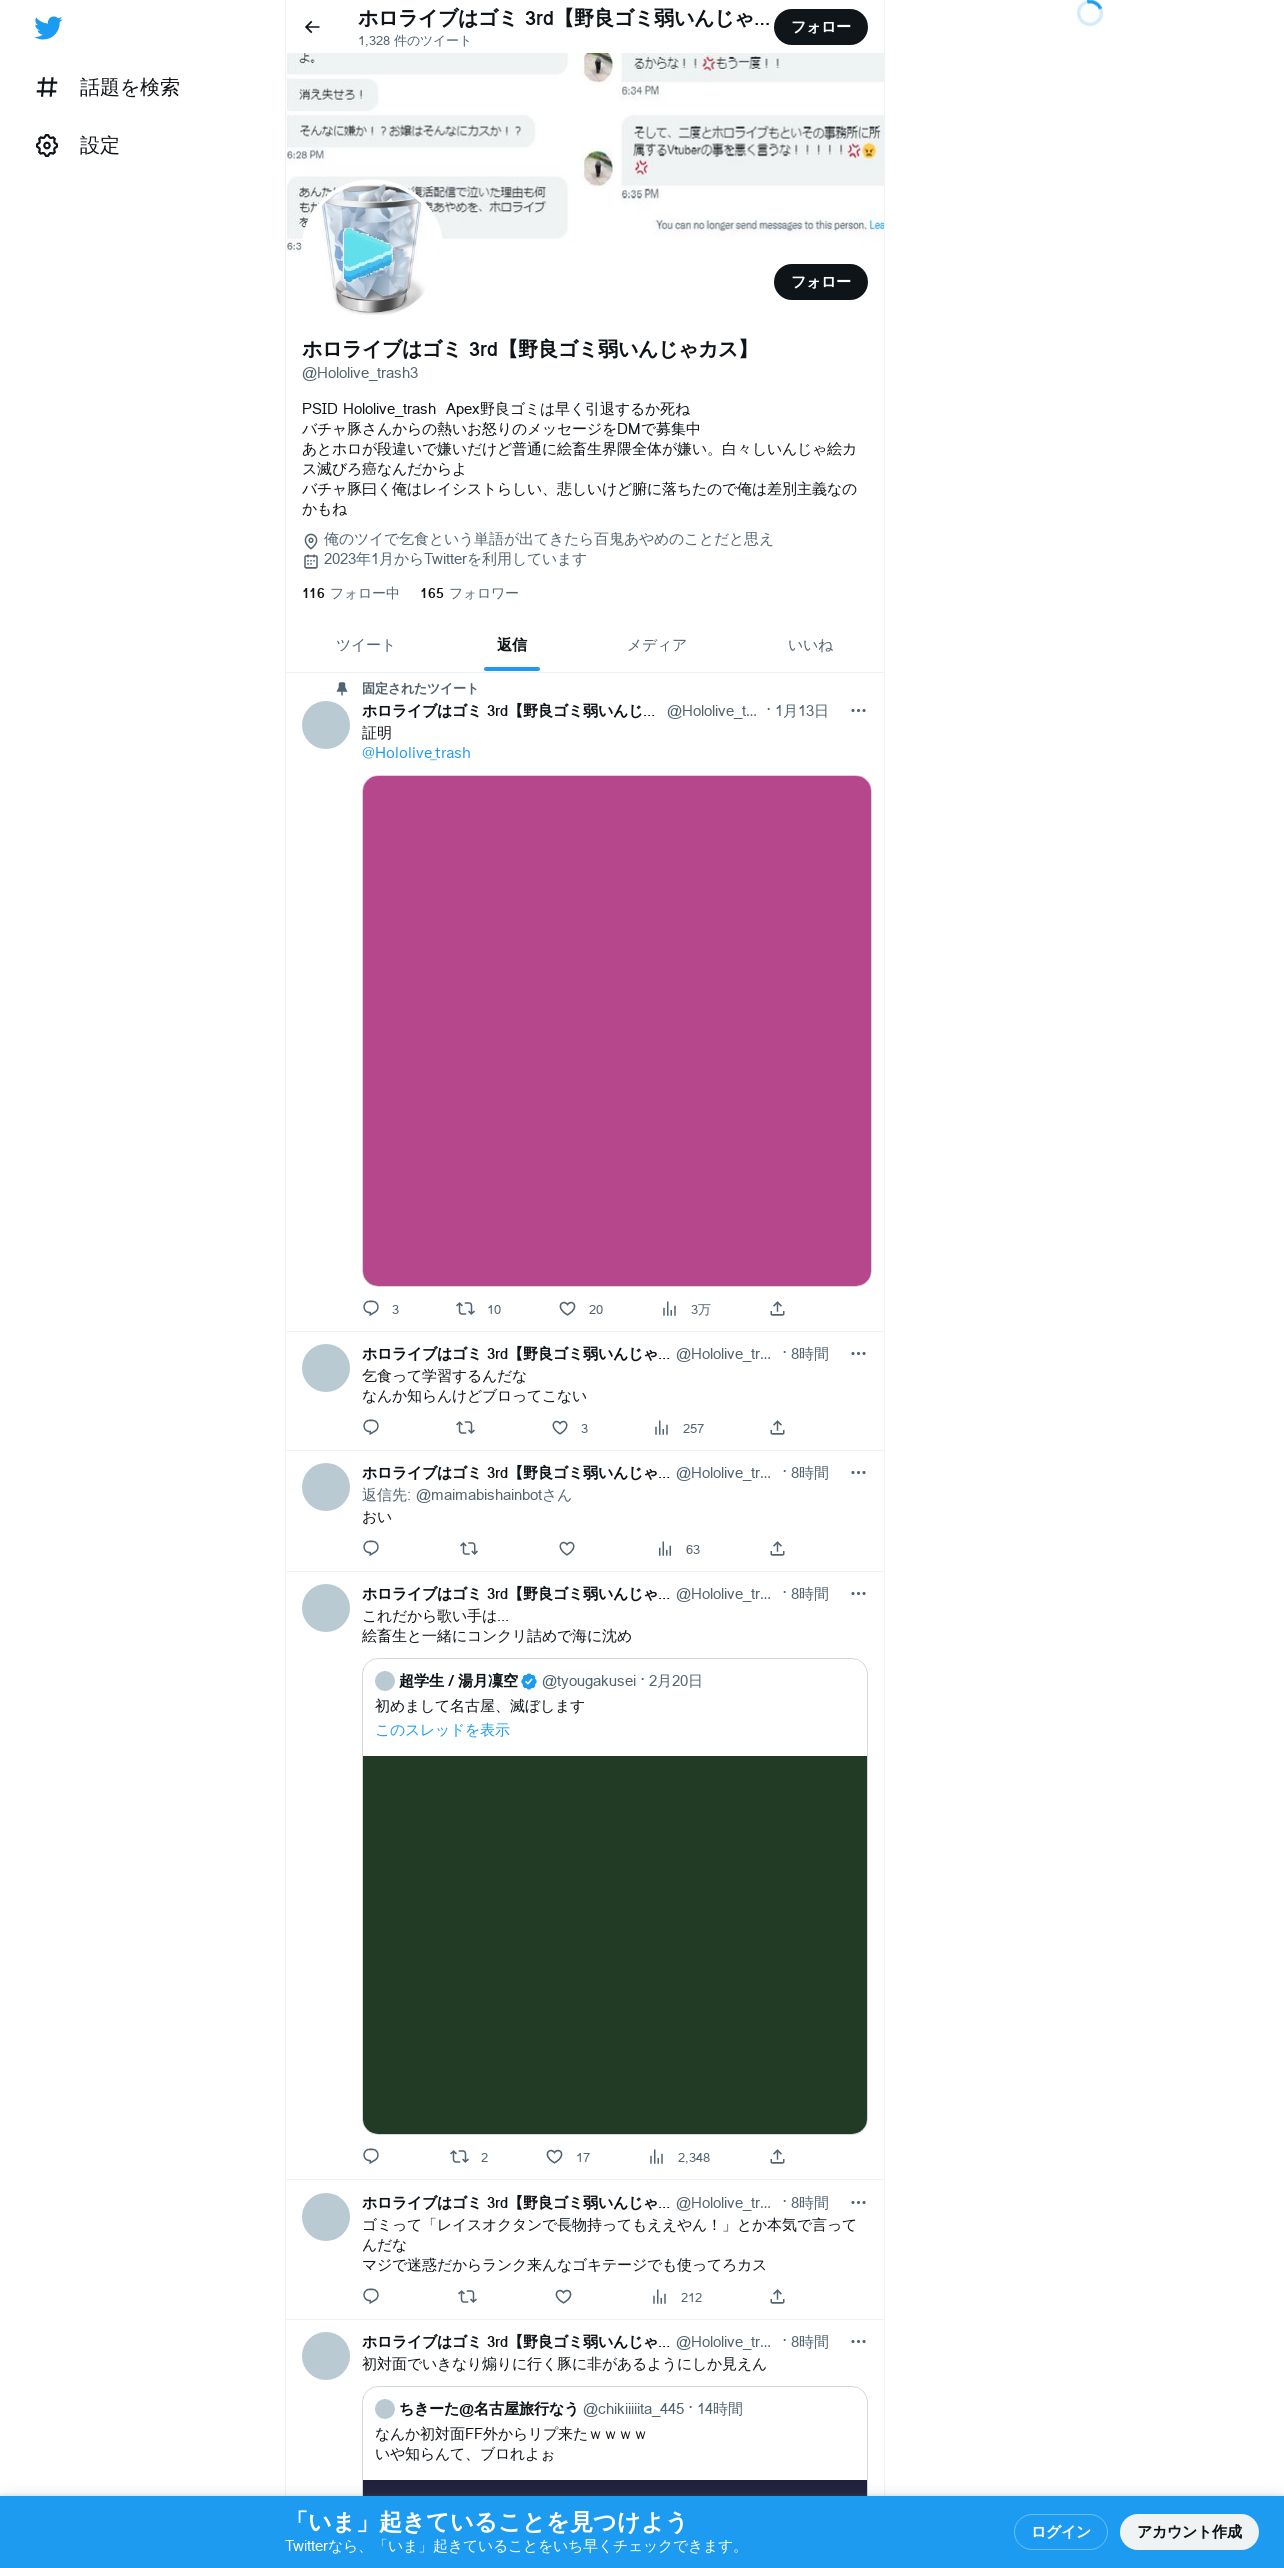Click the ログイン button in bottom banner
Screen dimensions: 1284x2568
(x=1060, y=2531)
